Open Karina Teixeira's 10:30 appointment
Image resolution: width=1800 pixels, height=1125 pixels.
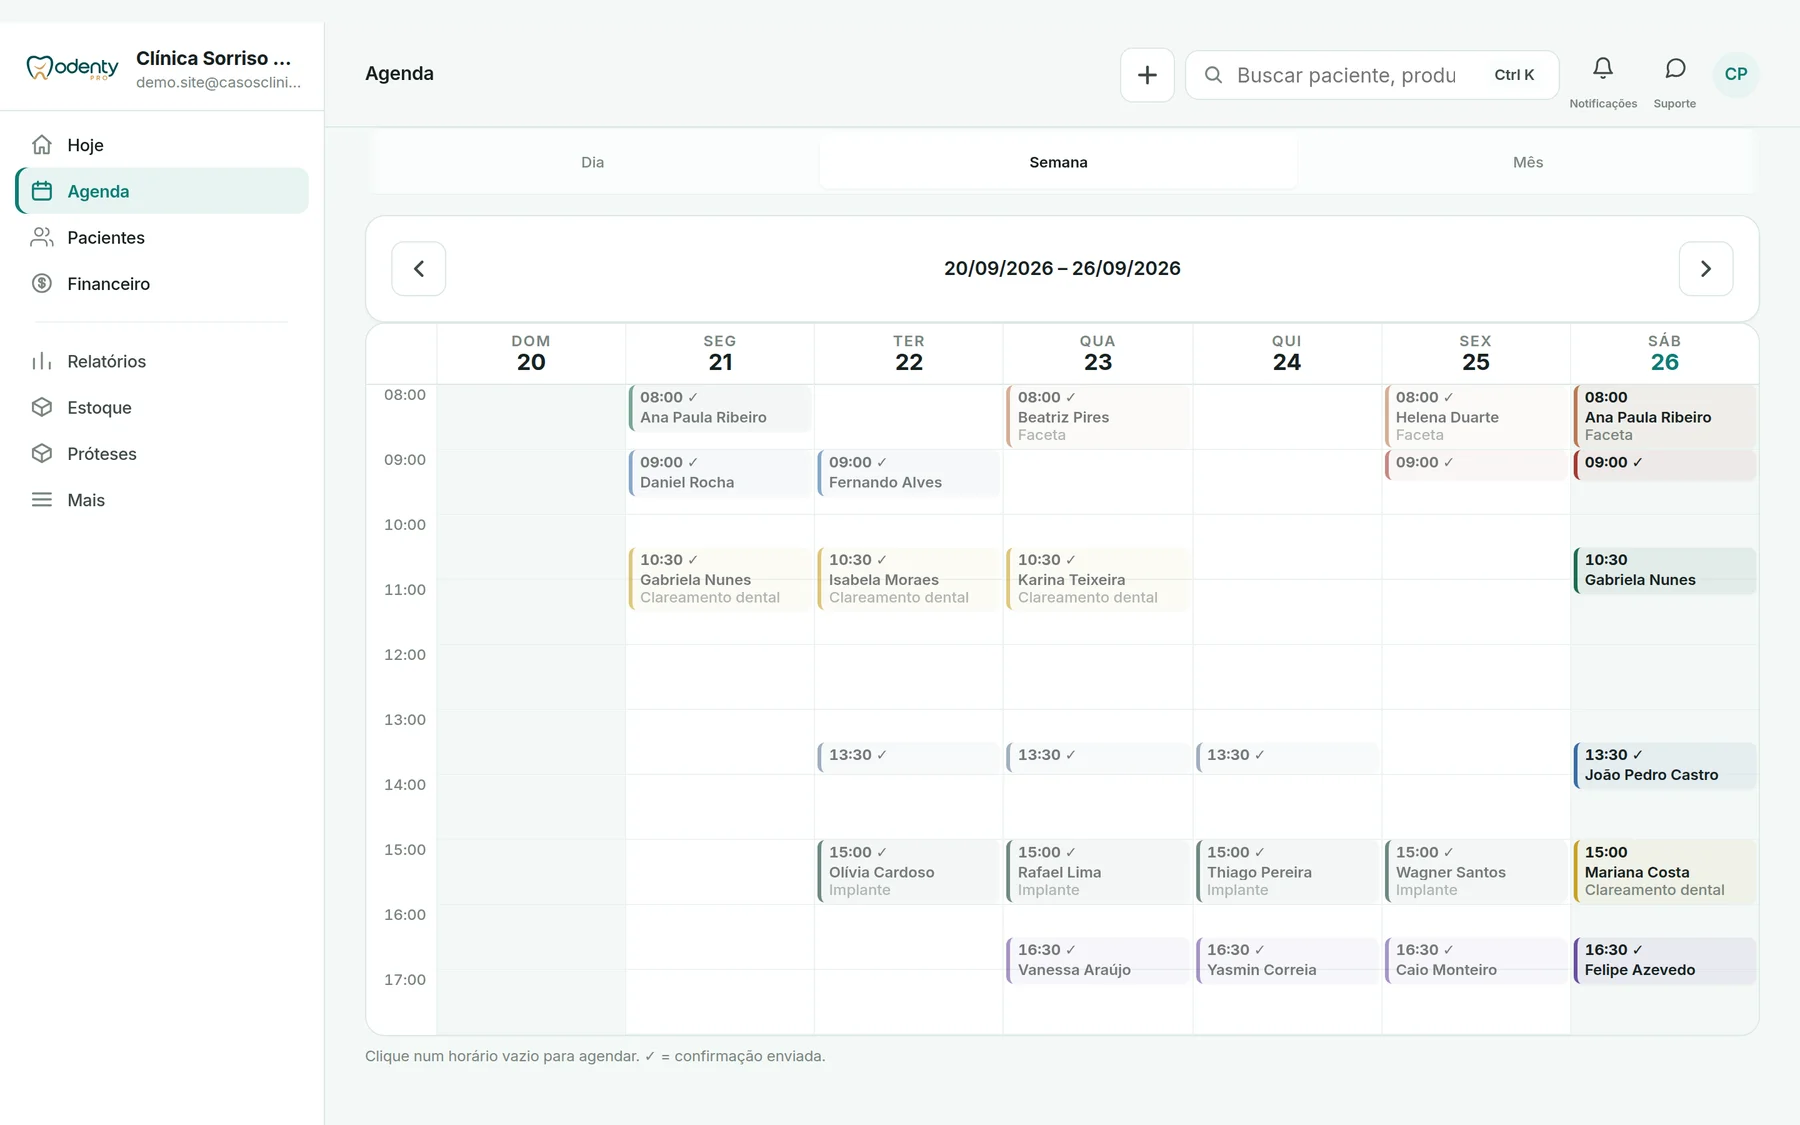(1098, 579)
